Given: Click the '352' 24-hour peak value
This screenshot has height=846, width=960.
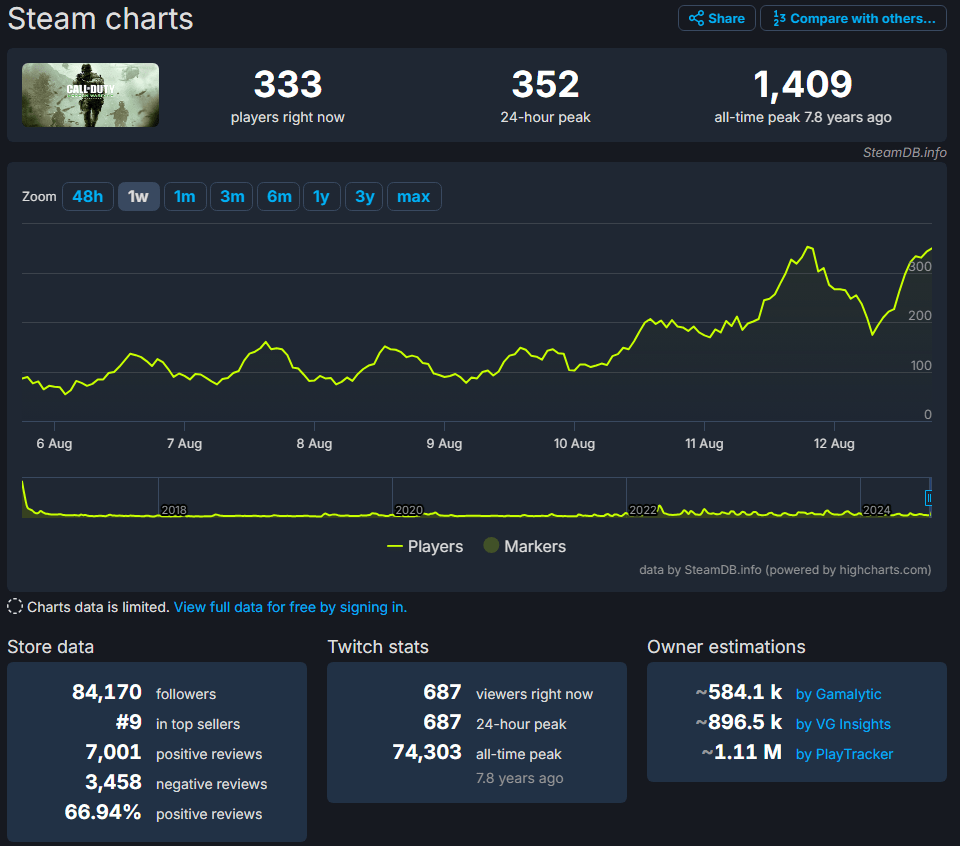Looking at the screenshot, I should point(546,84).
